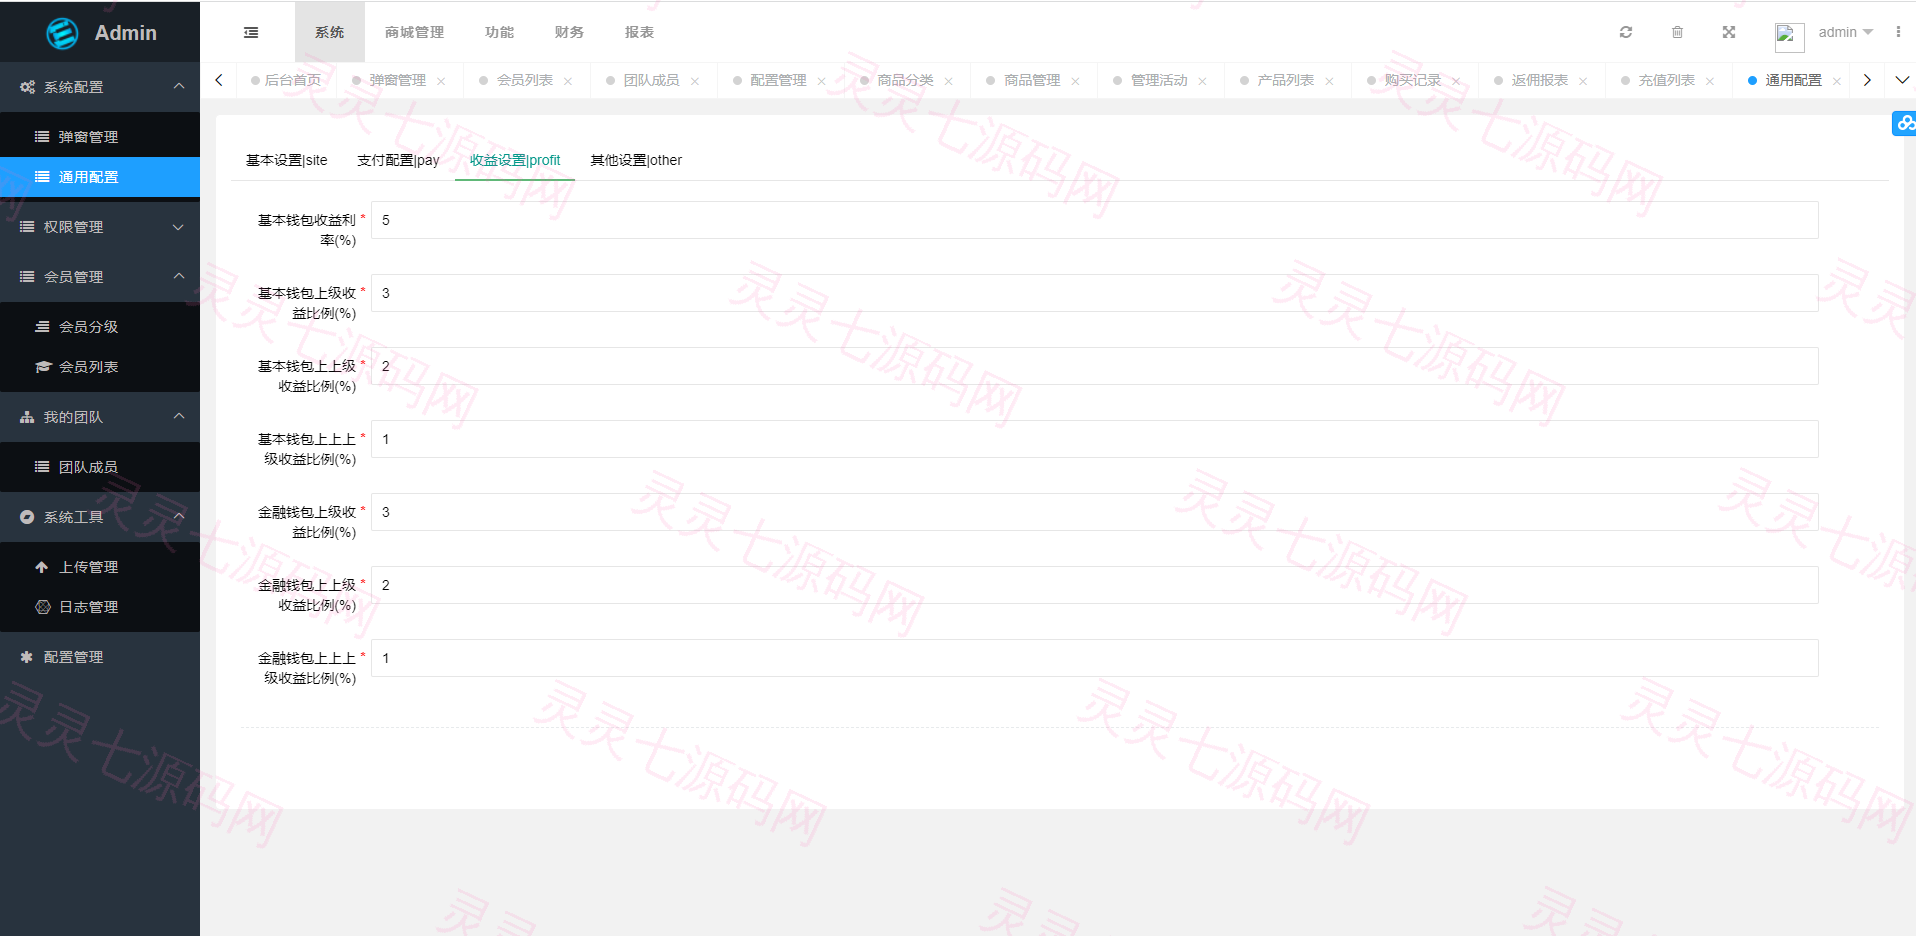Clear cache with the trash icon

click(x=1677, y=32)
